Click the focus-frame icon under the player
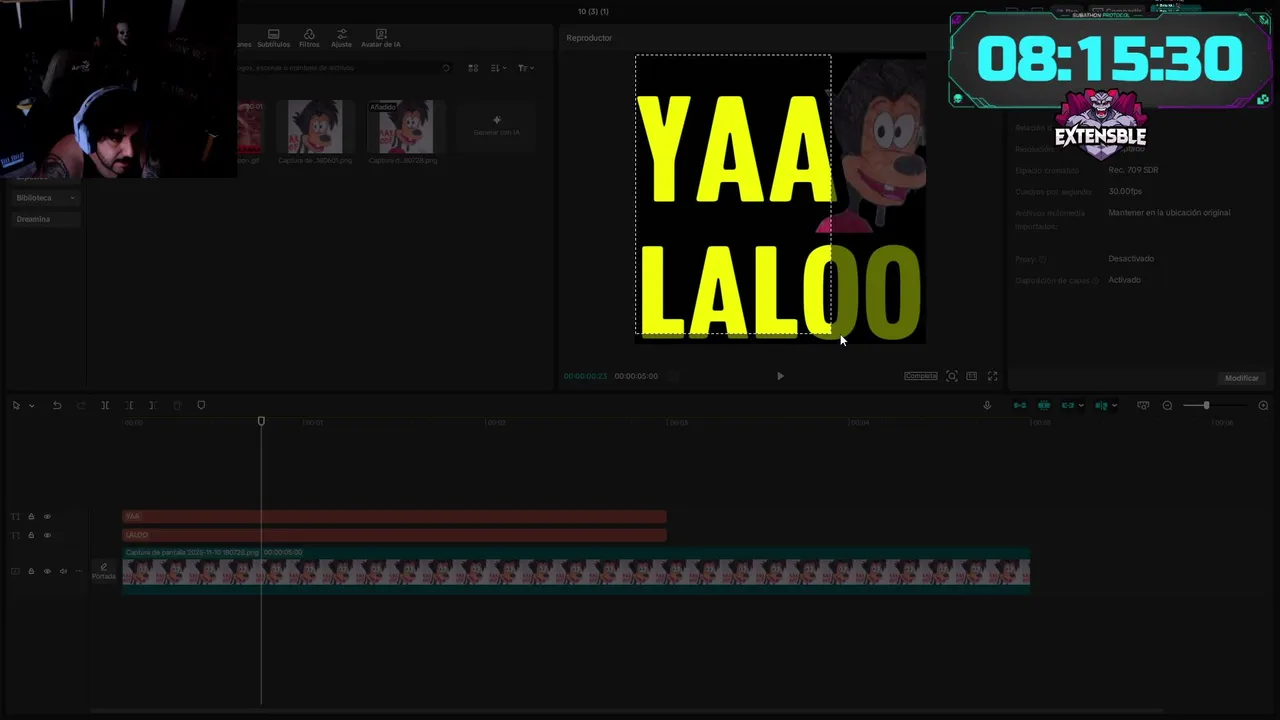This screenshot has height=720, width=1280. (952, 376)
